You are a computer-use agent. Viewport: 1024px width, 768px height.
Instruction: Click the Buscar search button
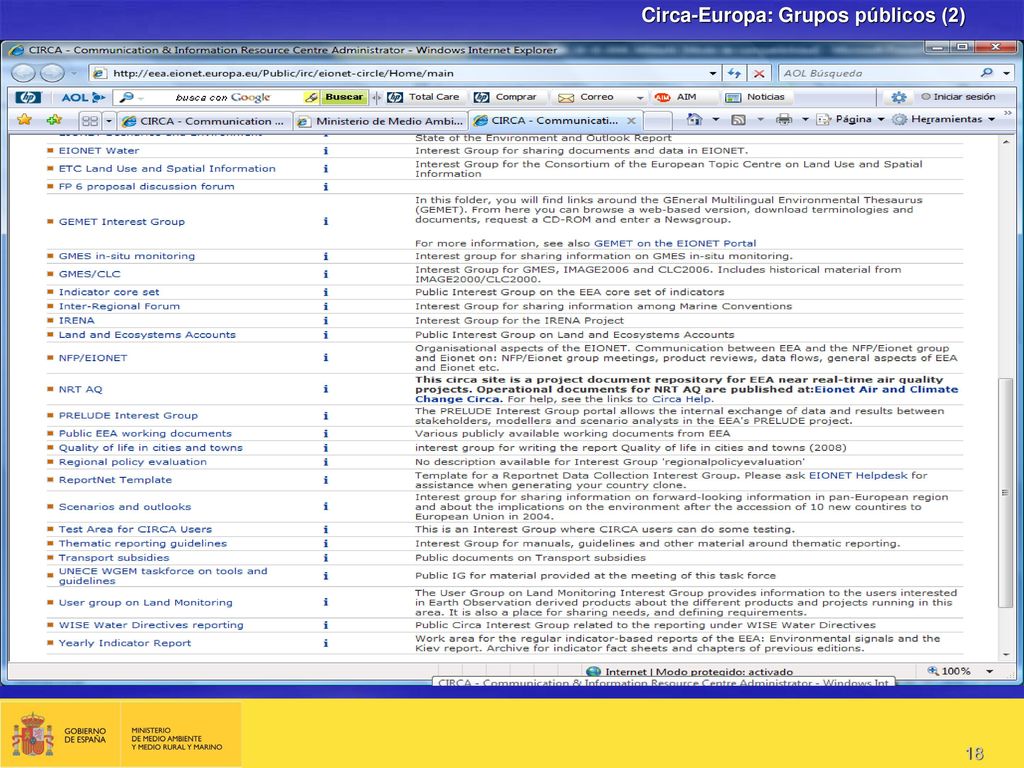point(344,97)
